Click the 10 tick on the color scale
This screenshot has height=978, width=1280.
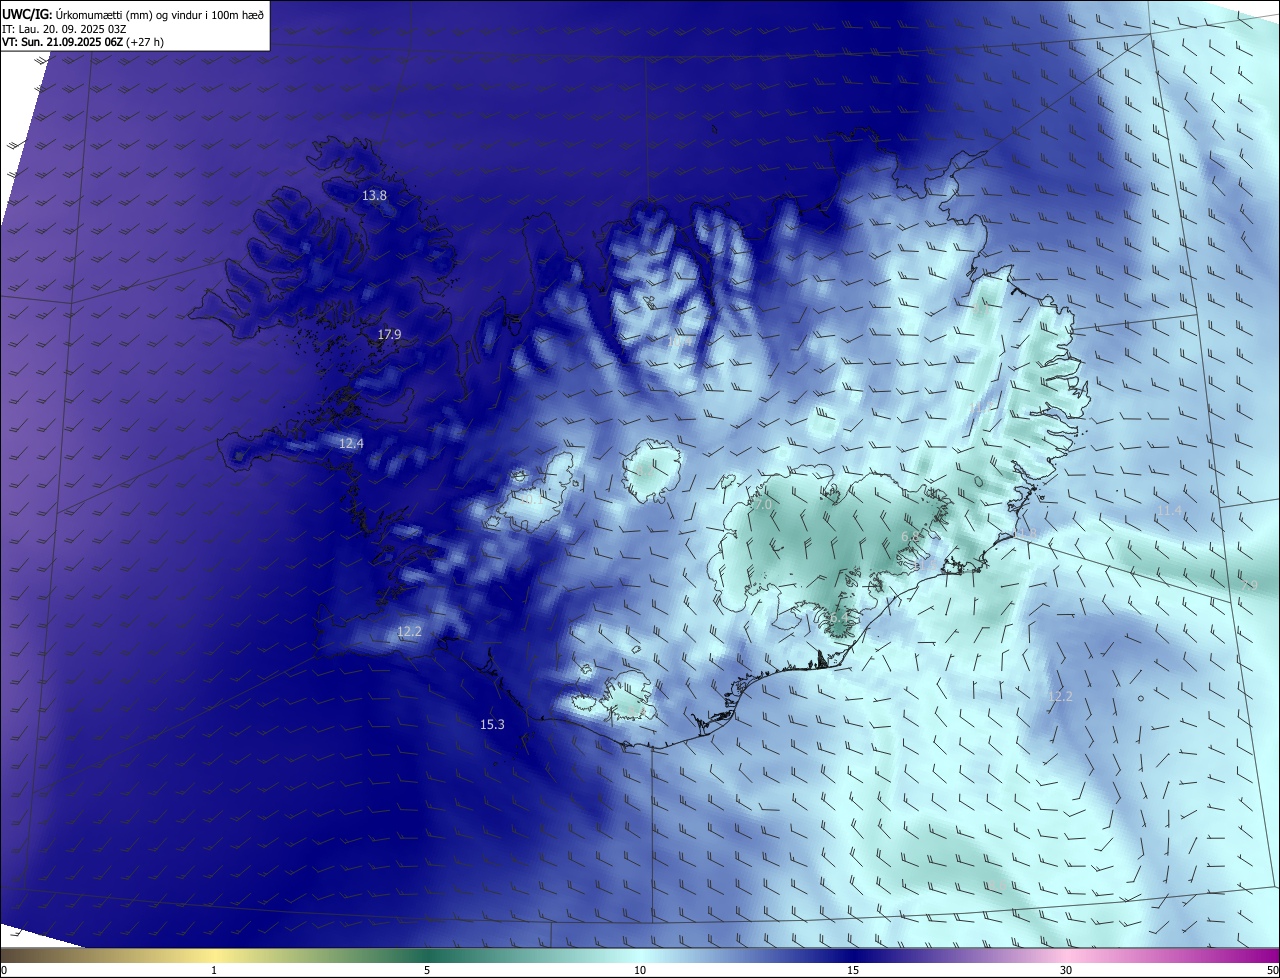click(x=640, y=970)
